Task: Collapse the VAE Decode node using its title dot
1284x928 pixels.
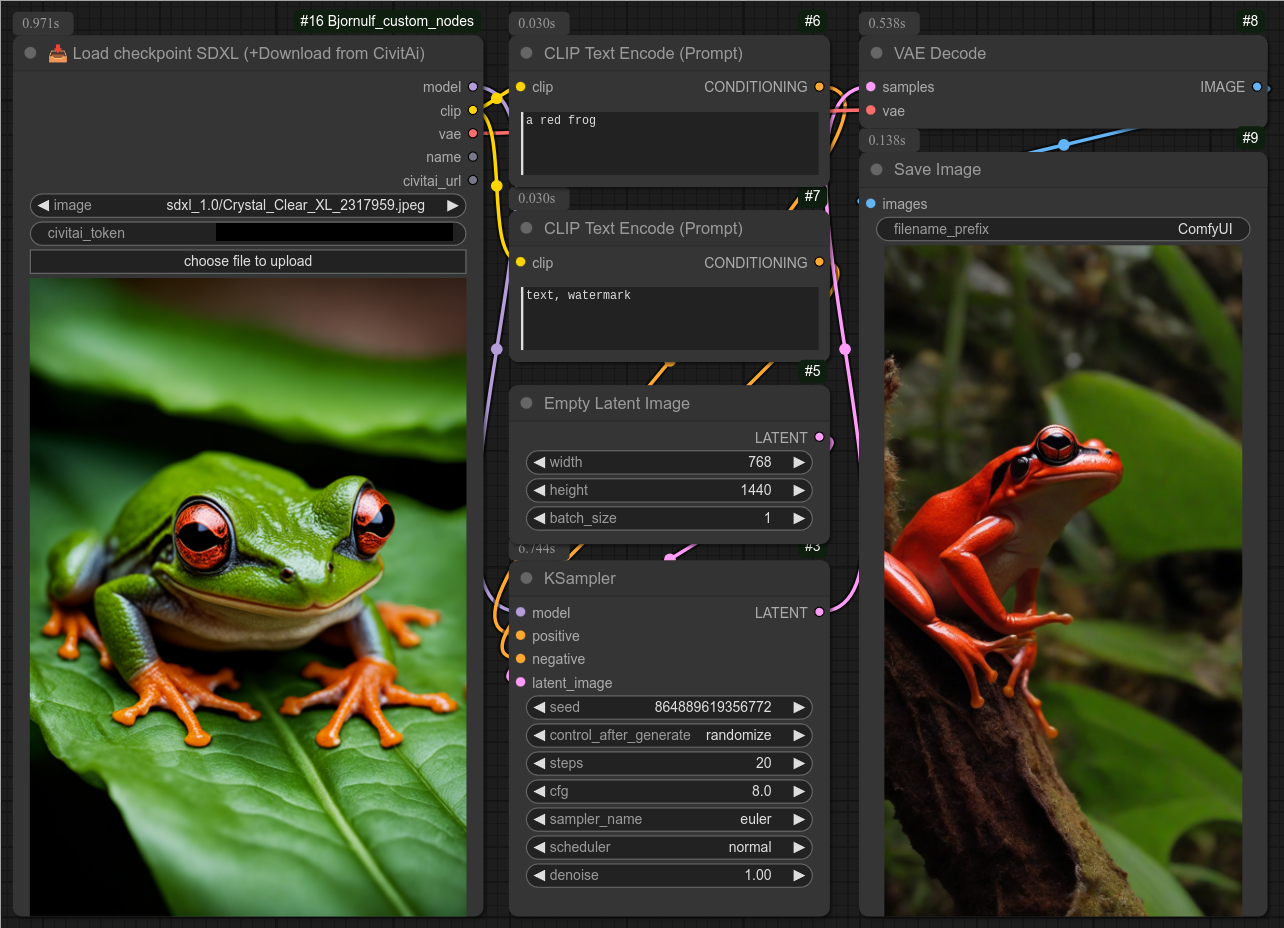Action: tap(877, 54)
